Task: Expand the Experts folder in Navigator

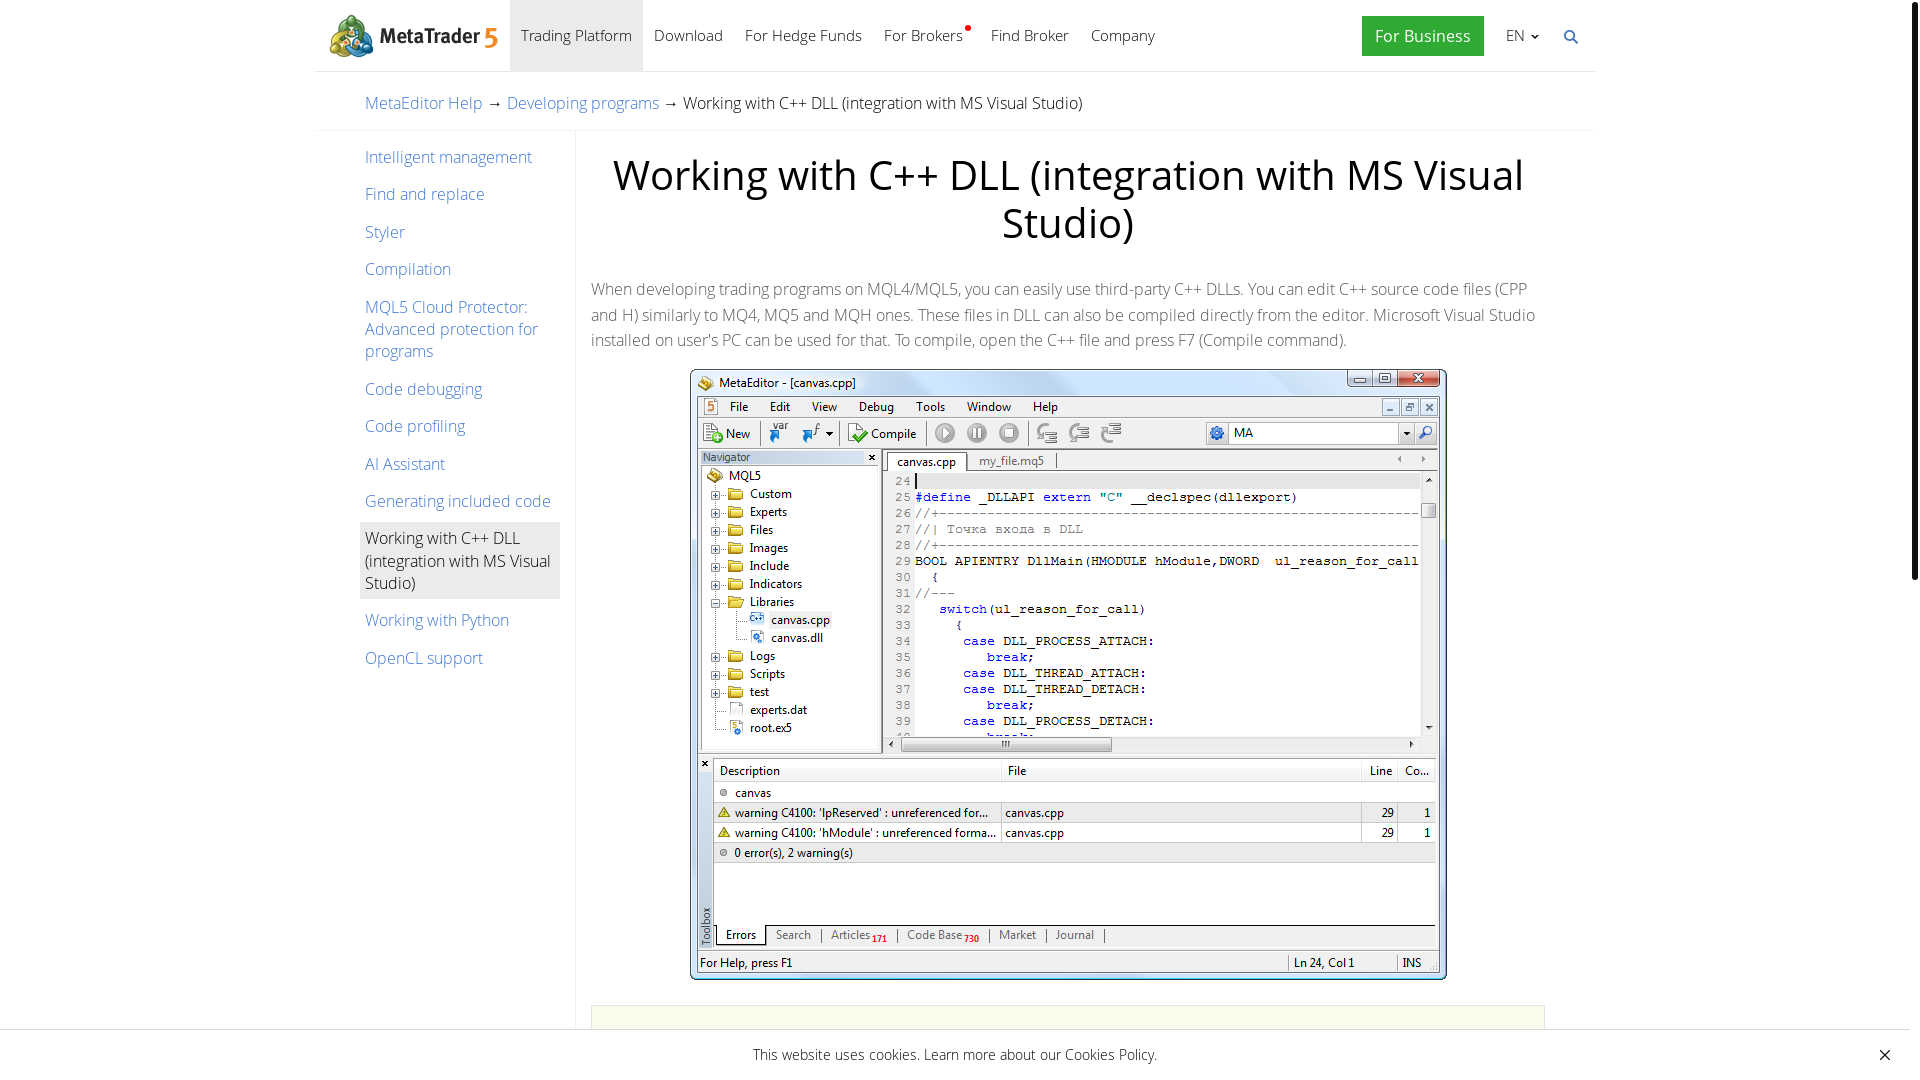Action: point(715,513)
